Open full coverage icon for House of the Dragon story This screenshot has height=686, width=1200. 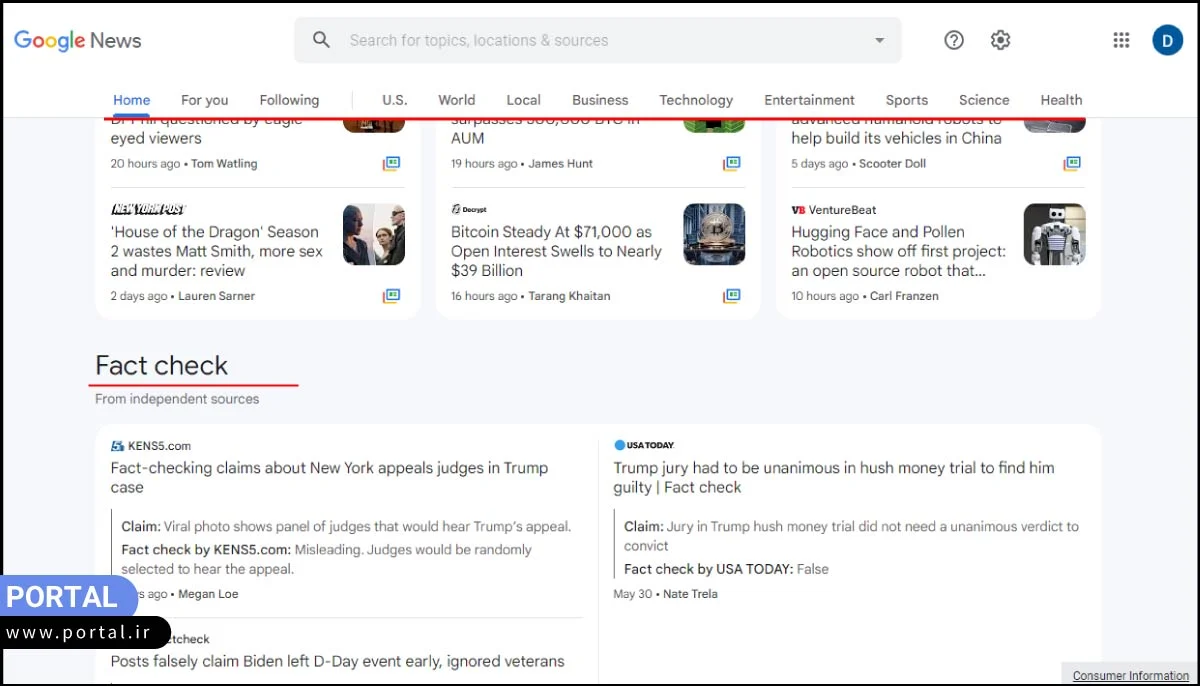[x=391, y=296]
